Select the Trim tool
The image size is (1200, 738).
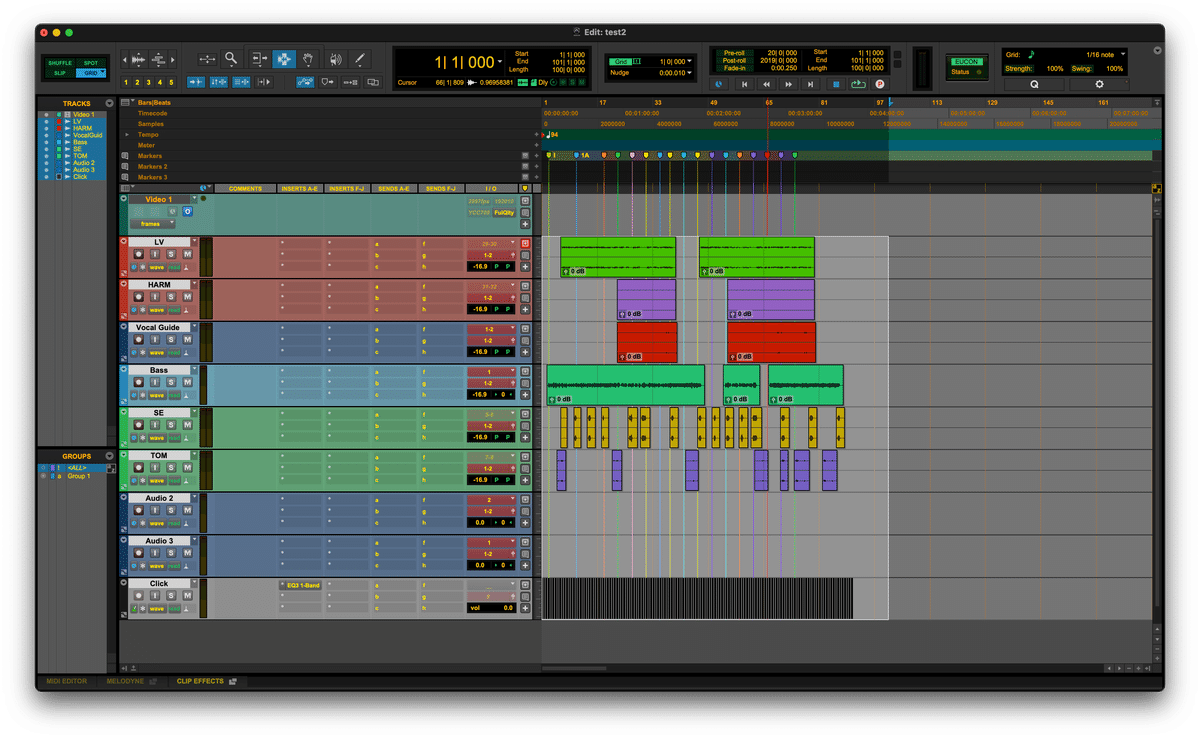(259, 59)
